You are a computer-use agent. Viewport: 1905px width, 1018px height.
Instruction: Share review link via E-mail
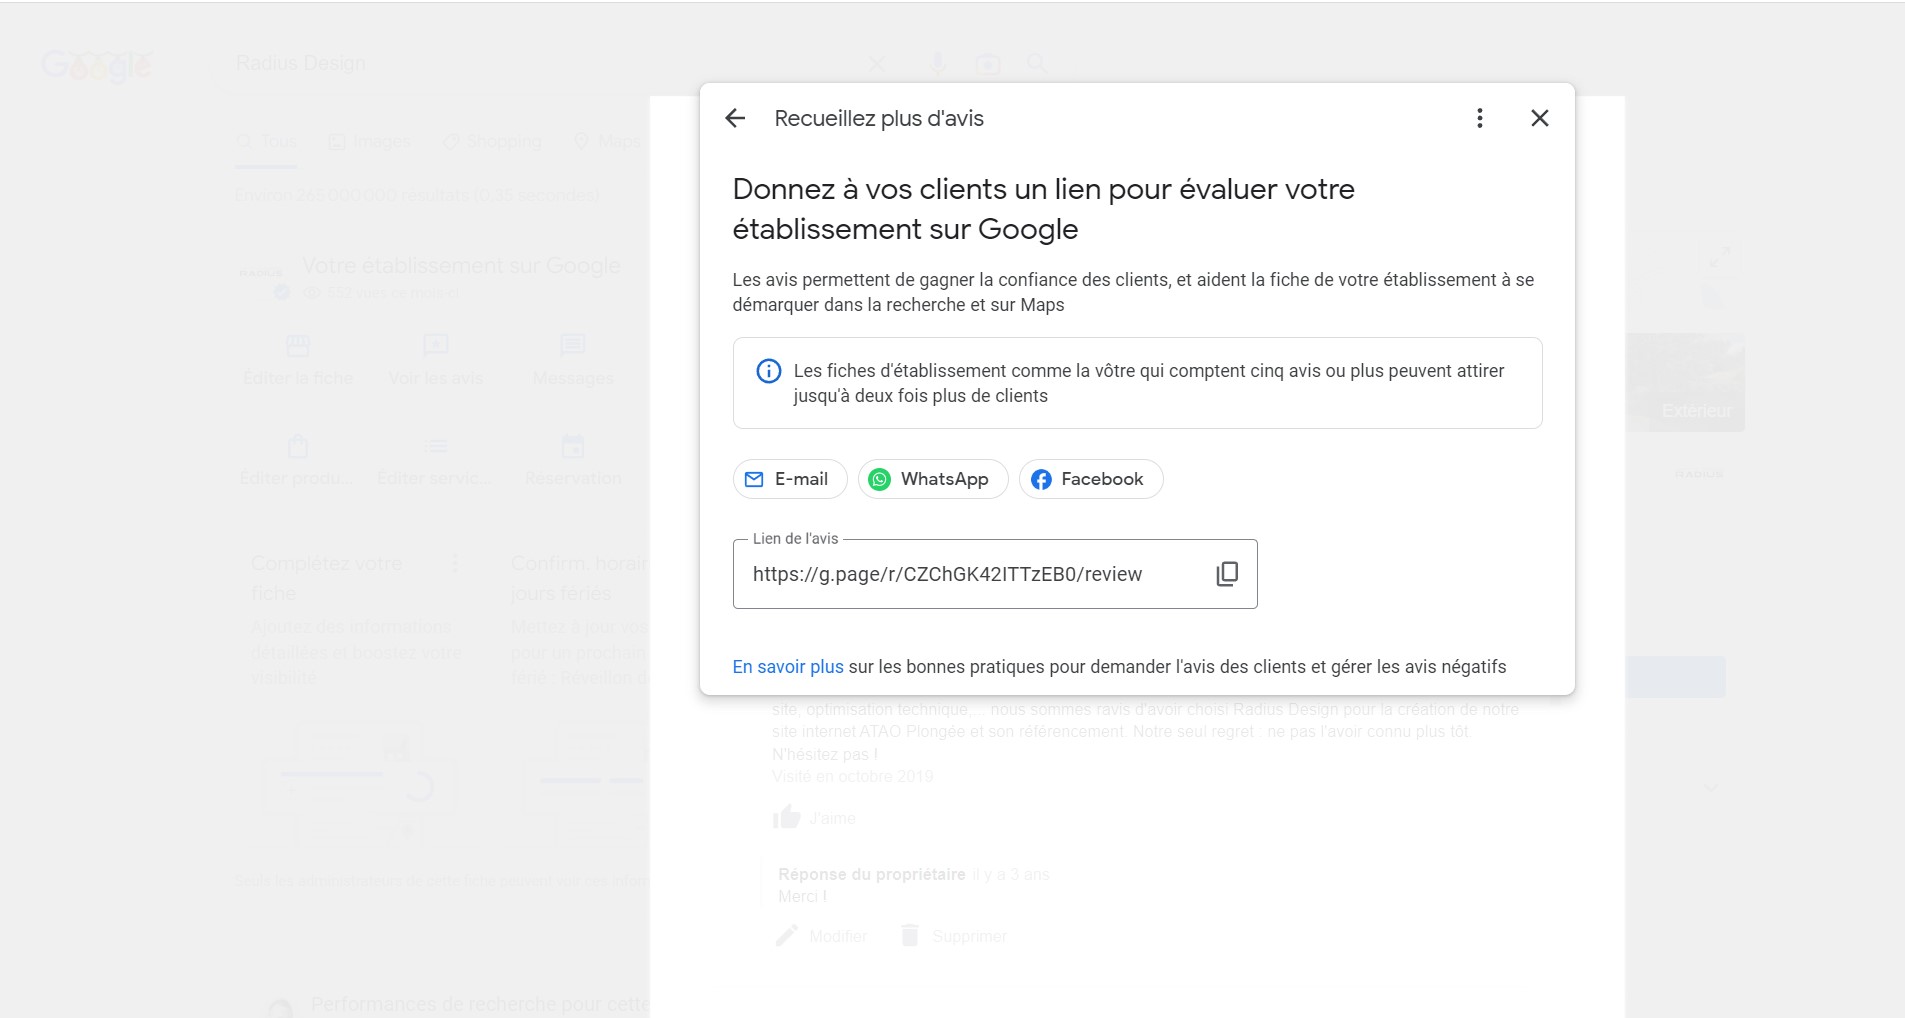click(x=790, y=479)
